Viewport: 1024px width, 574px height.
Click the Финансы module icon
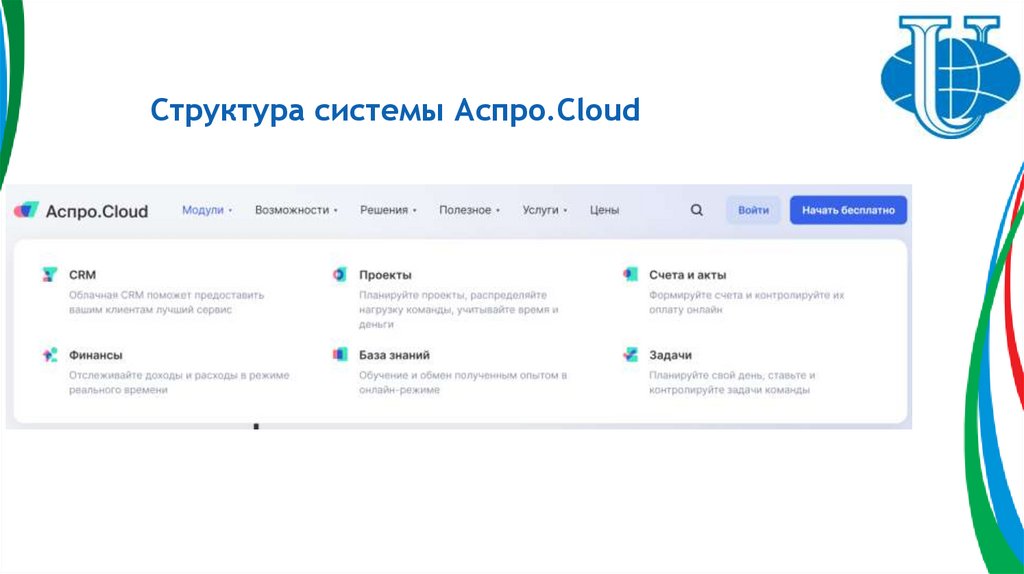point(50,355)
